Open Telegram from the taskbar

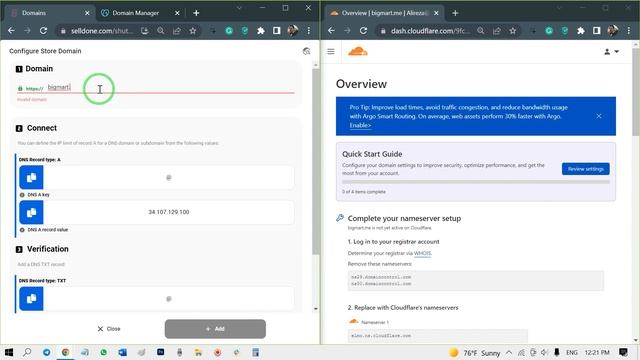point(47,352)
